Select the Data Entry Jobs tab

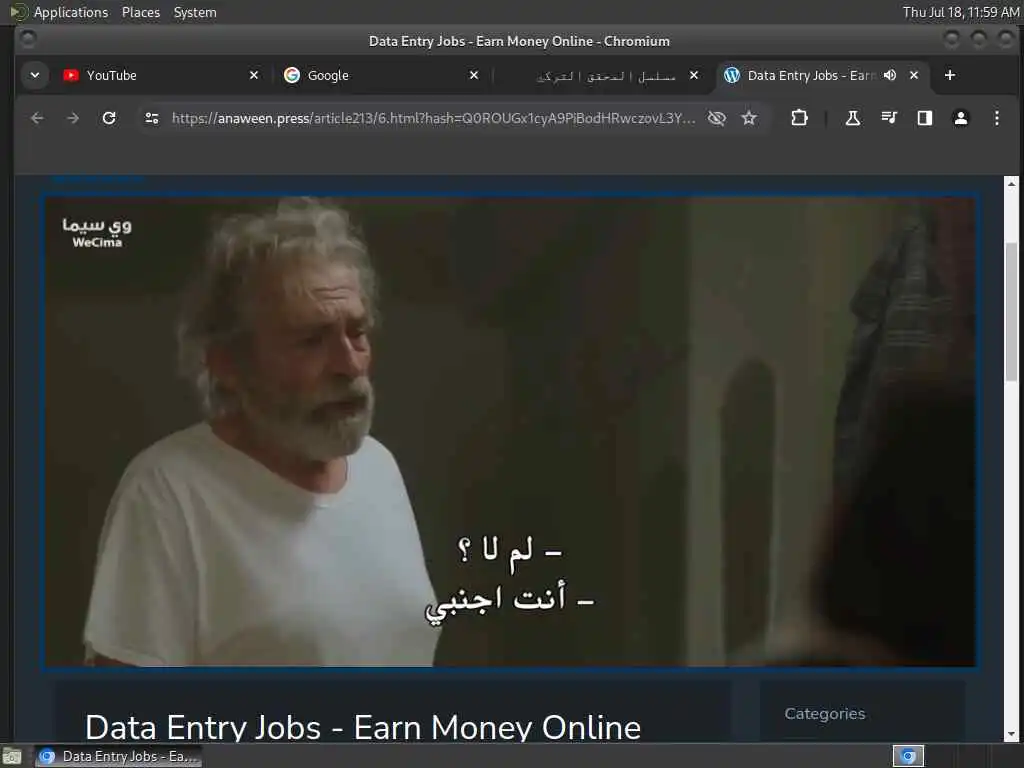[810, 75]
